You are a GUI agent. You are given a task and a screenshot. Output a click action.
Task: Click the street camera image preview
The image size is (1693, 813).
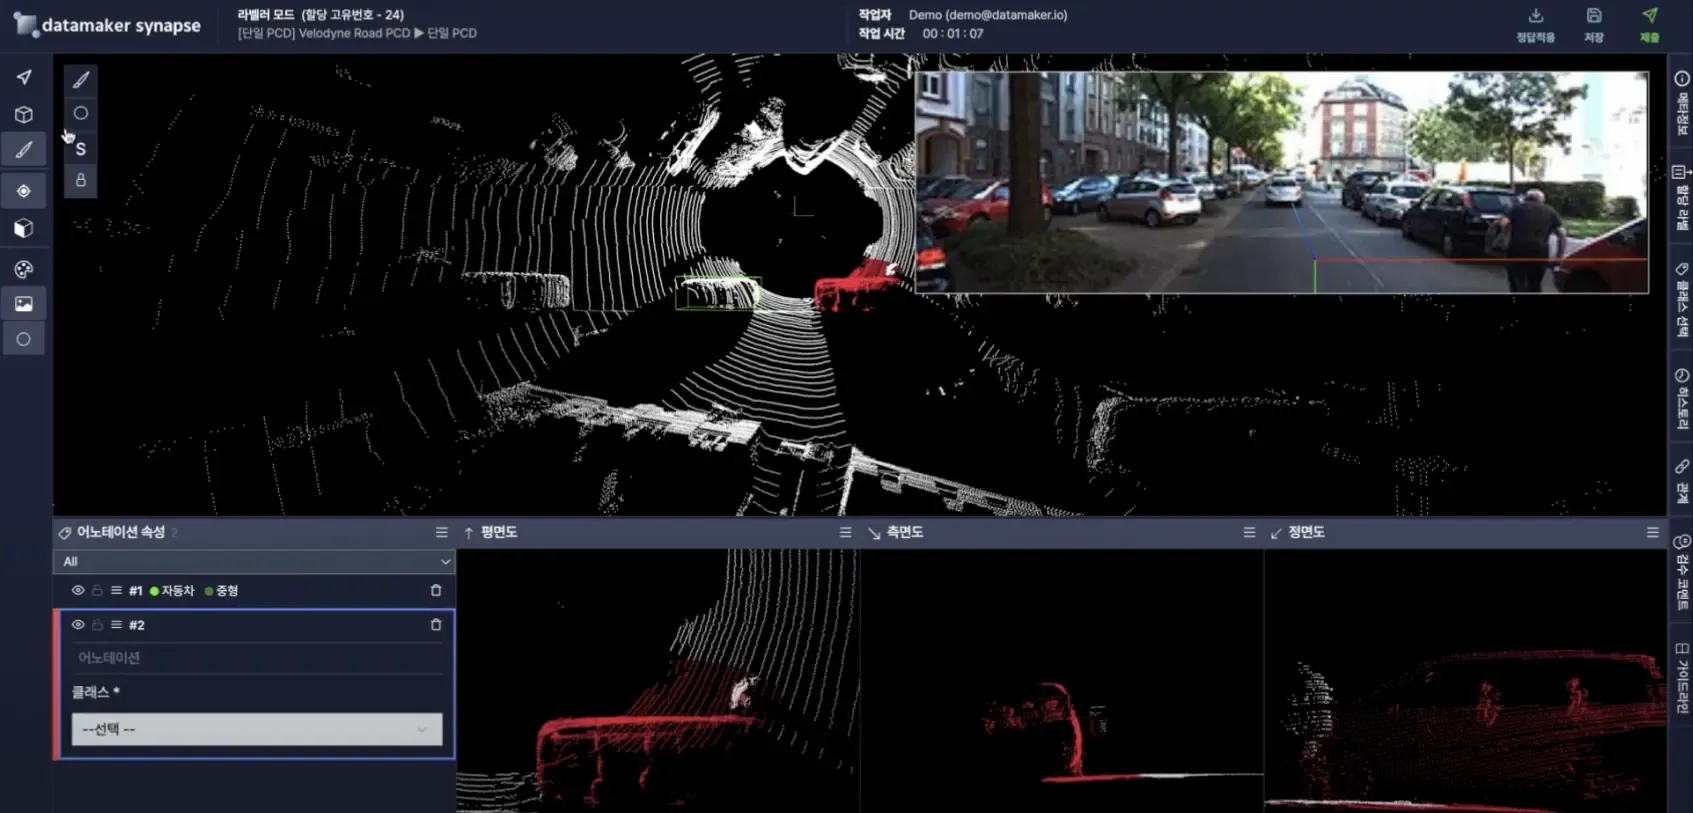pyautogui.click(x=1281, y=182)
